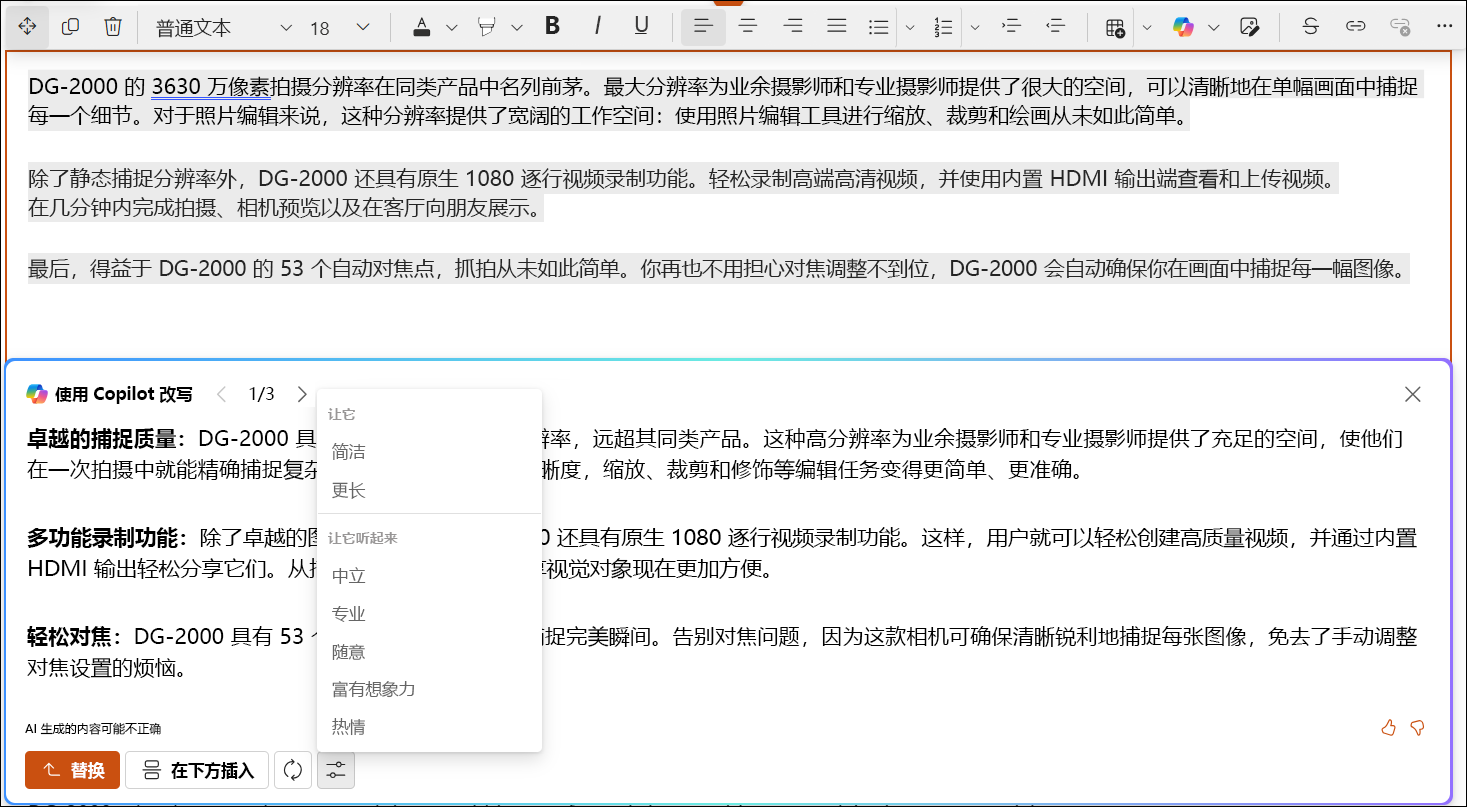This screenshot has height=807, width=1467.
Task: Toggle underline formatting
Action: pos(642,27)
